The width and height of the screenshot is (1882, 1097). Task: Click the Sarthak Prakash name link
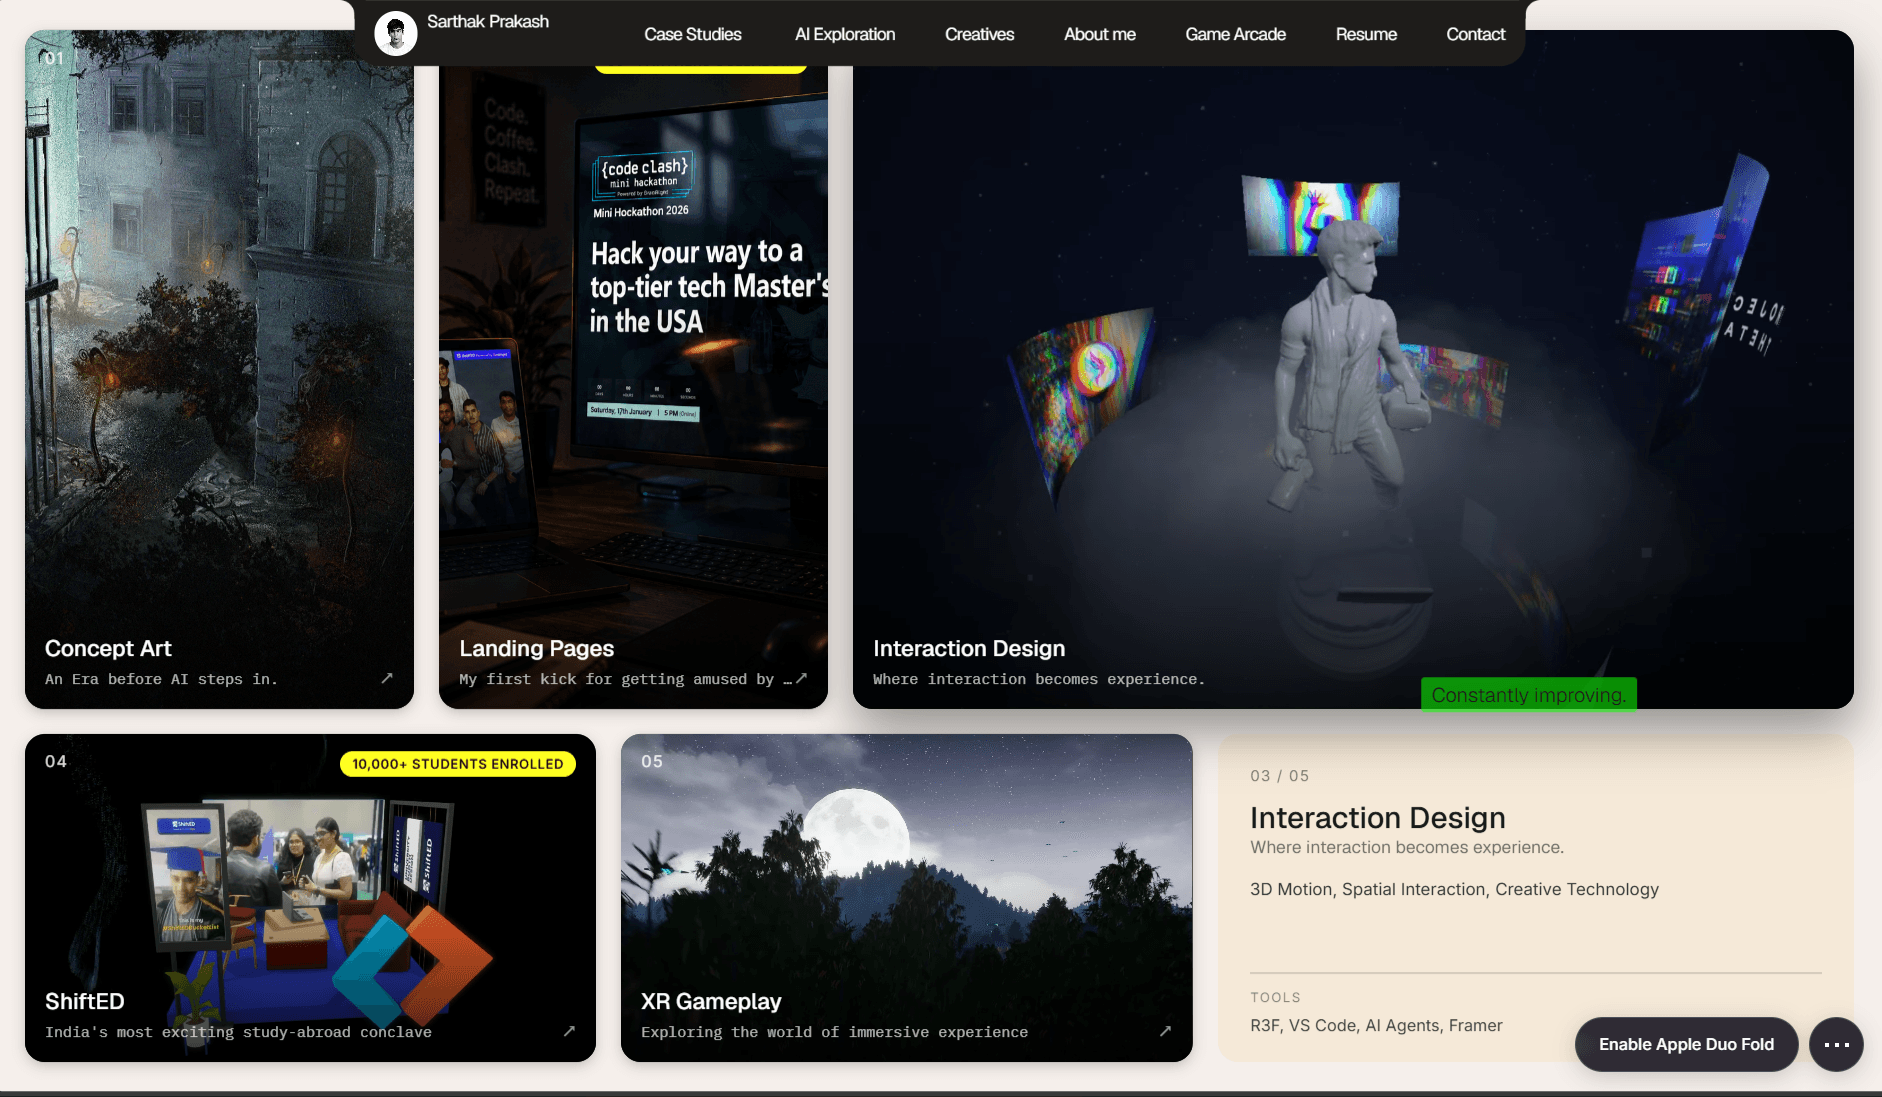[488, 21]
